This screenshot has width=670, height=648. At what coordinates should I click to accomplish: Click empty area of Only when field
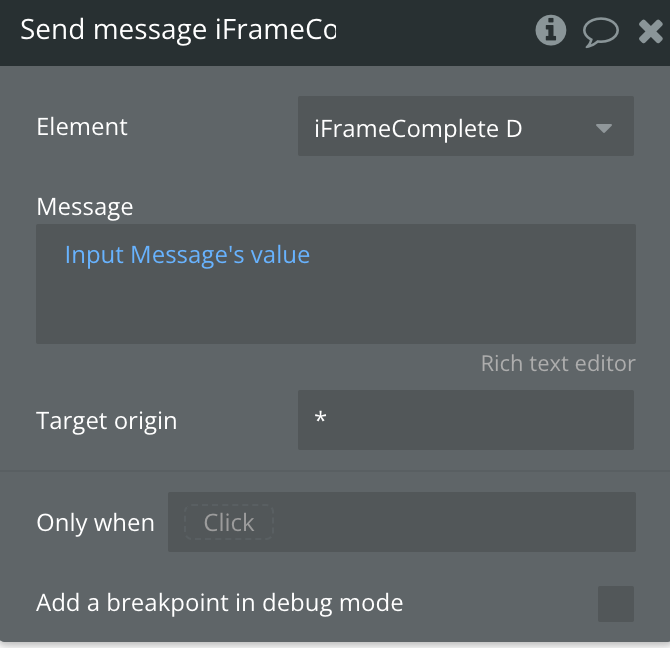click(453, 522)
